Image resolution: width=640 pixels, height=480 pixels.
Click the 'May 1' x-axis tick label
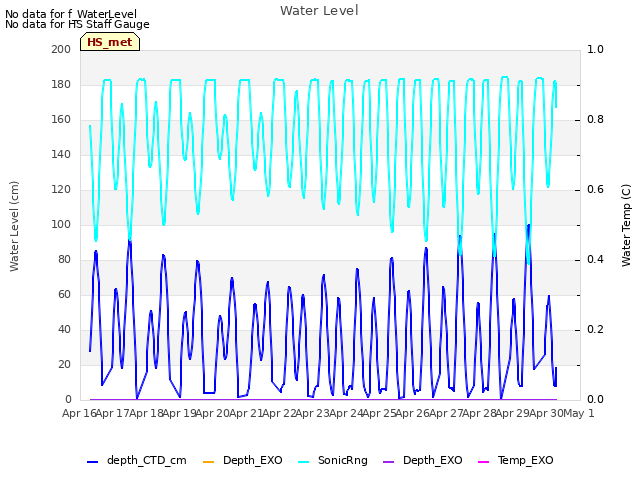coord(579,413)
